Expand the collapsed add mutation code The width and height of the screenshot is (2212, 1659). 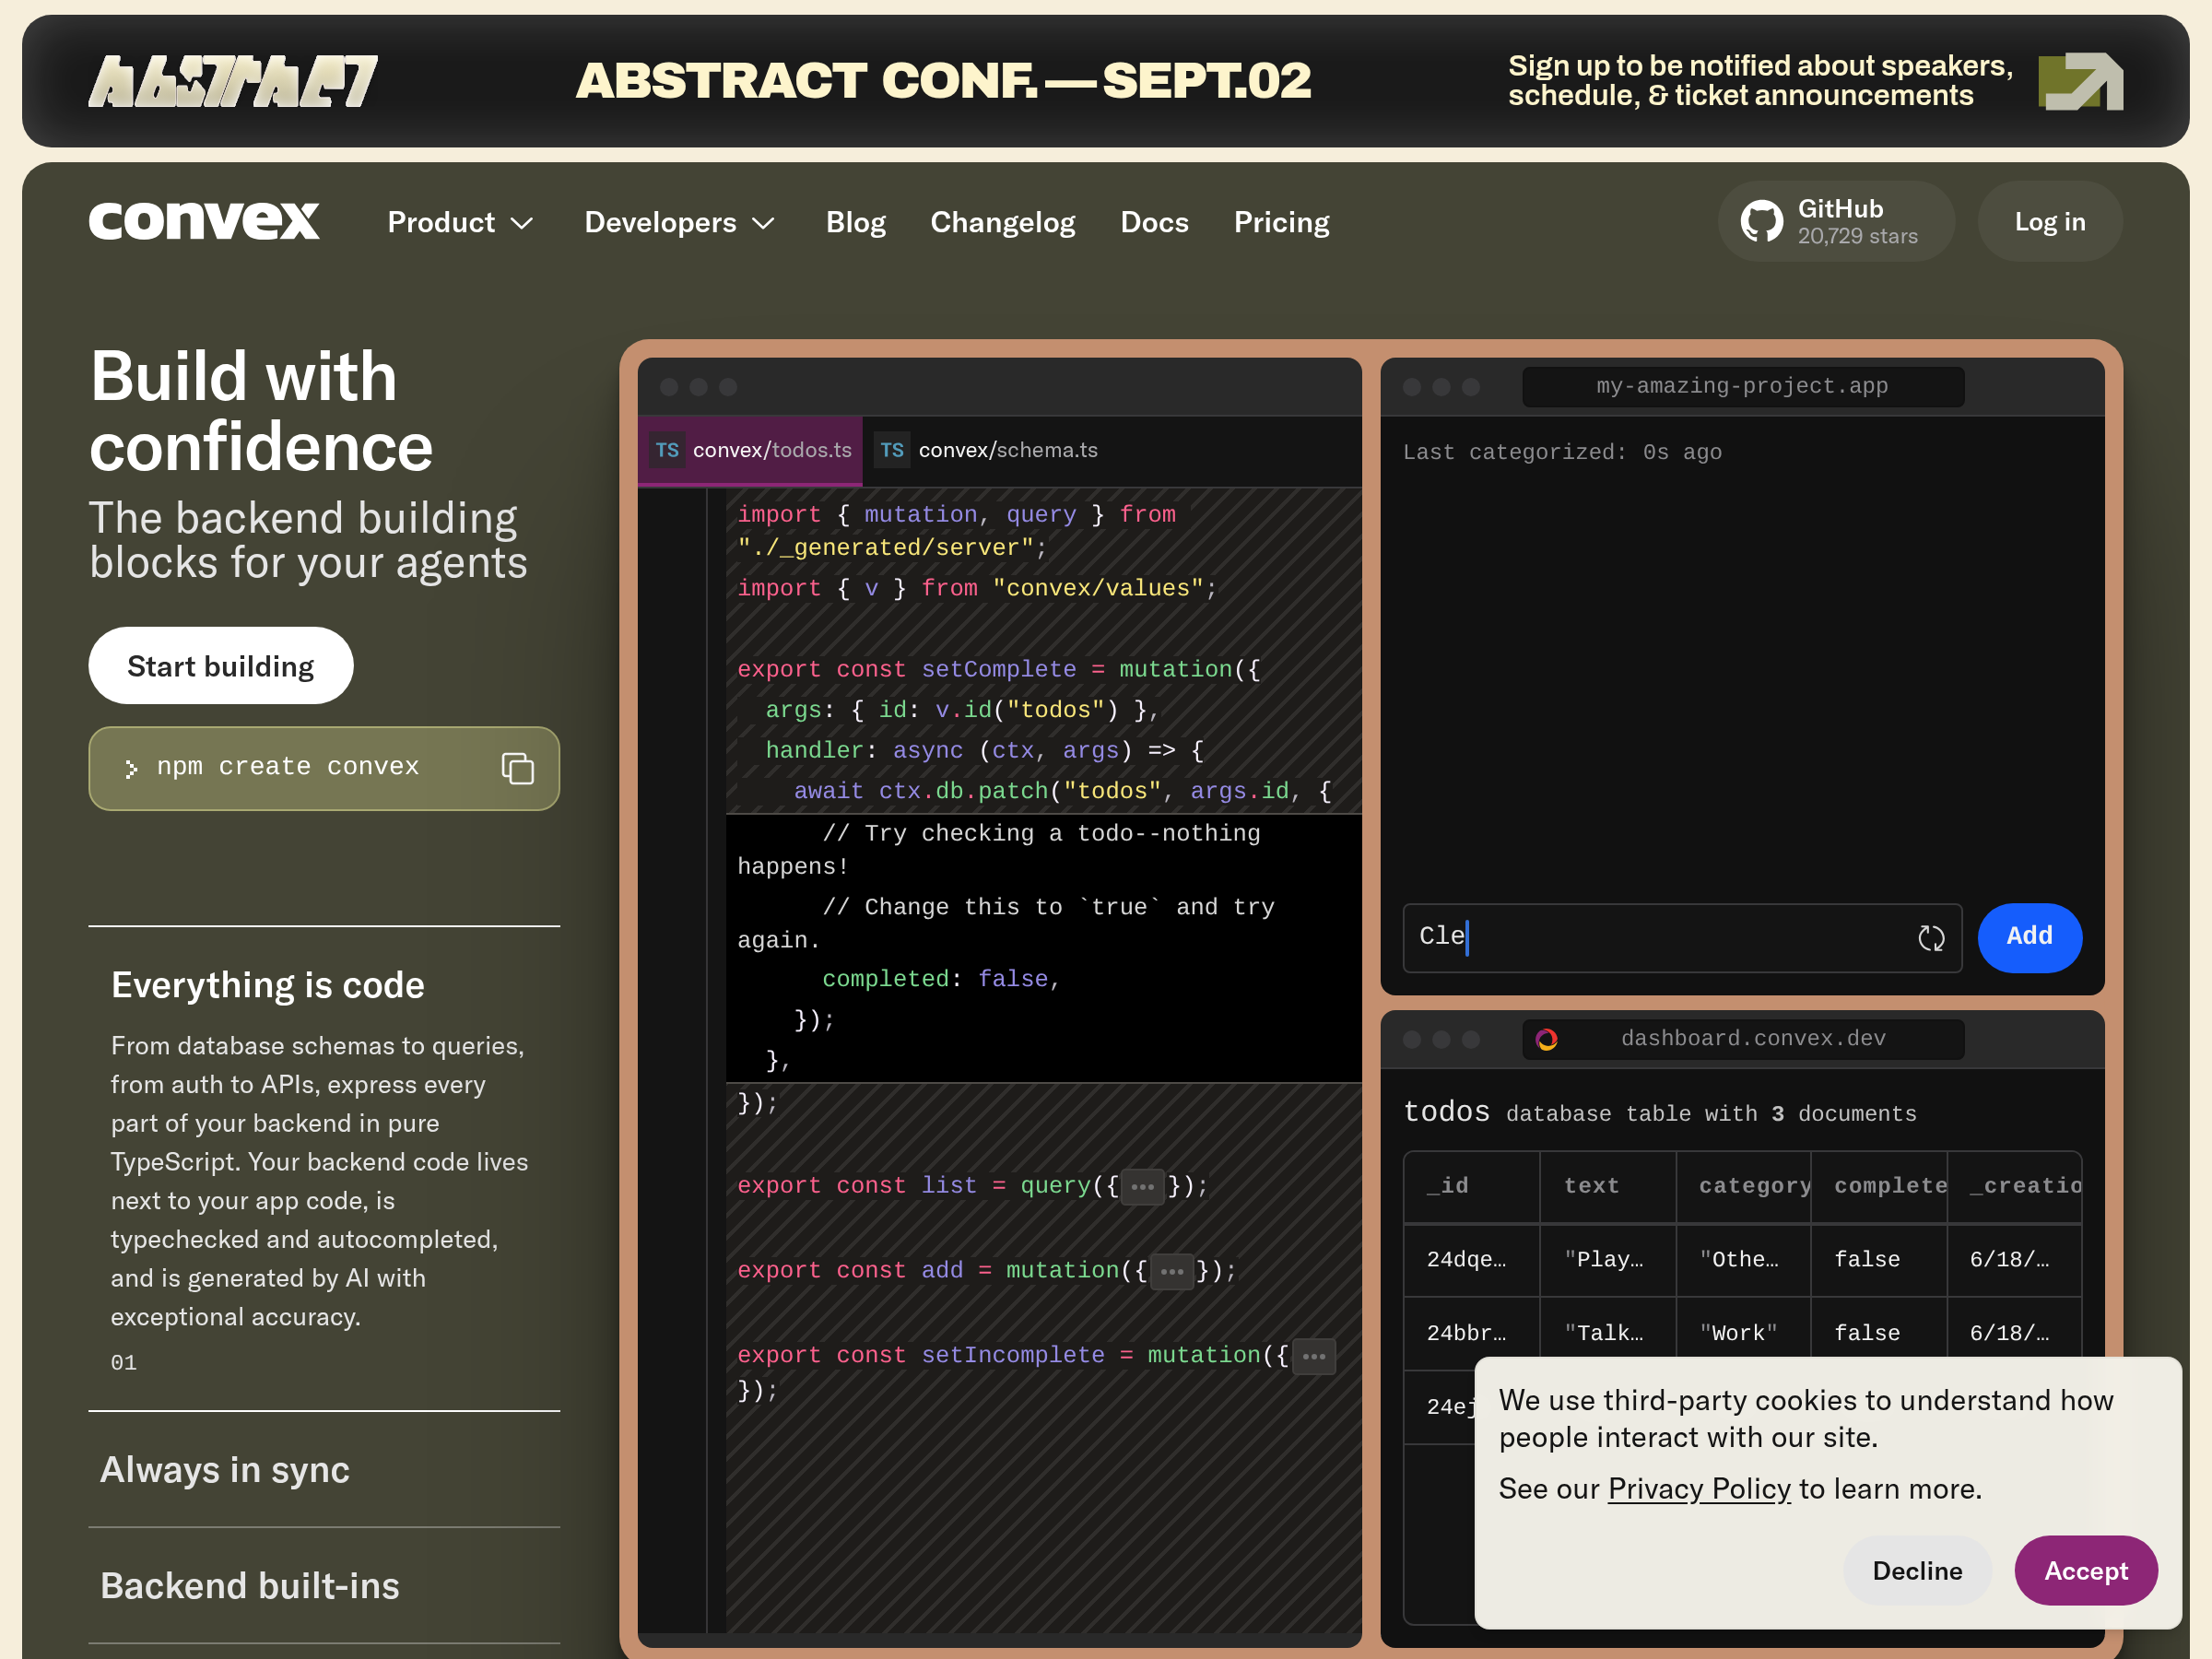pos(1171,1271)
